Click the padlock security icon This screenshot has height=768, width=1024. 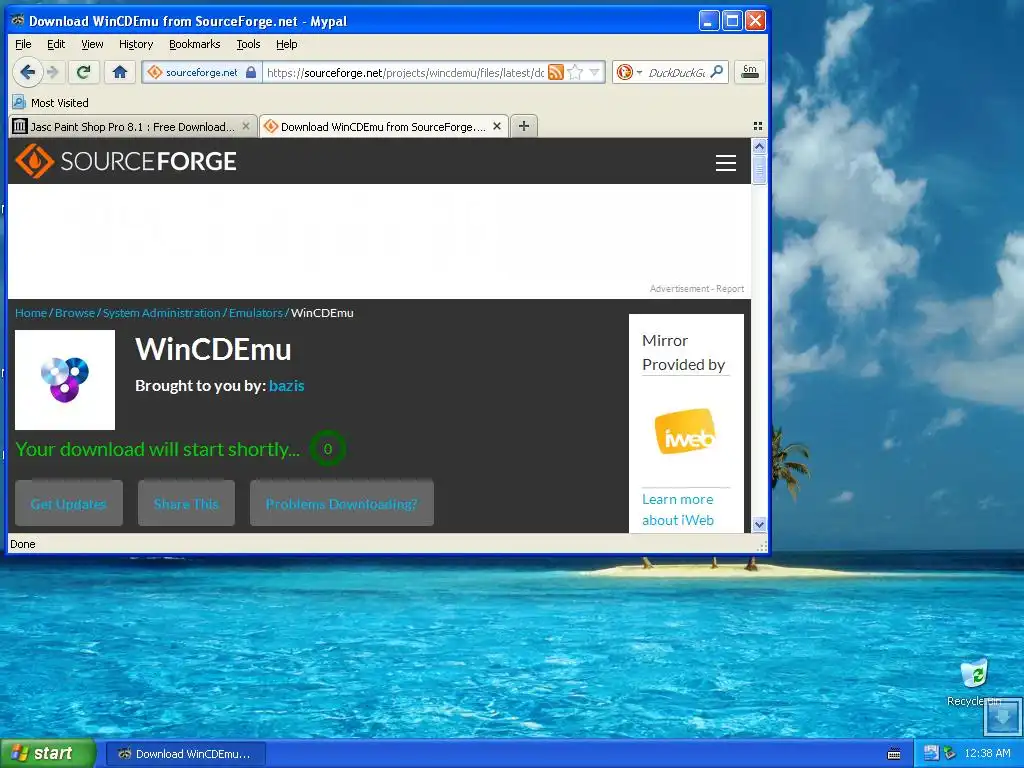[251, 72]
